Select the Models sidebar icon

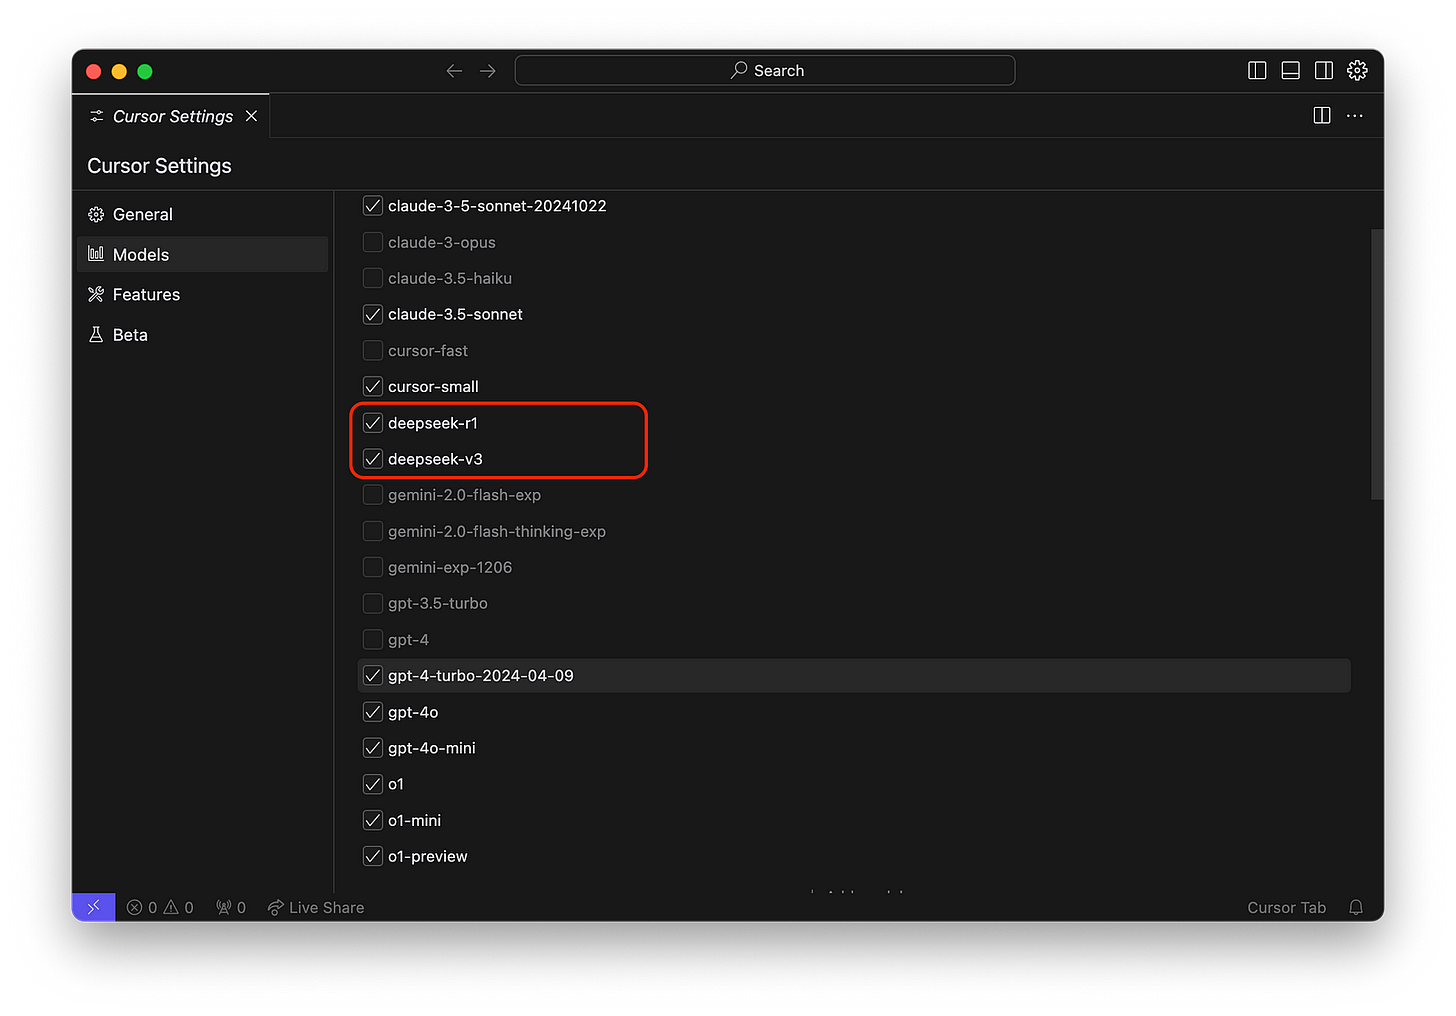coord(96,254)
